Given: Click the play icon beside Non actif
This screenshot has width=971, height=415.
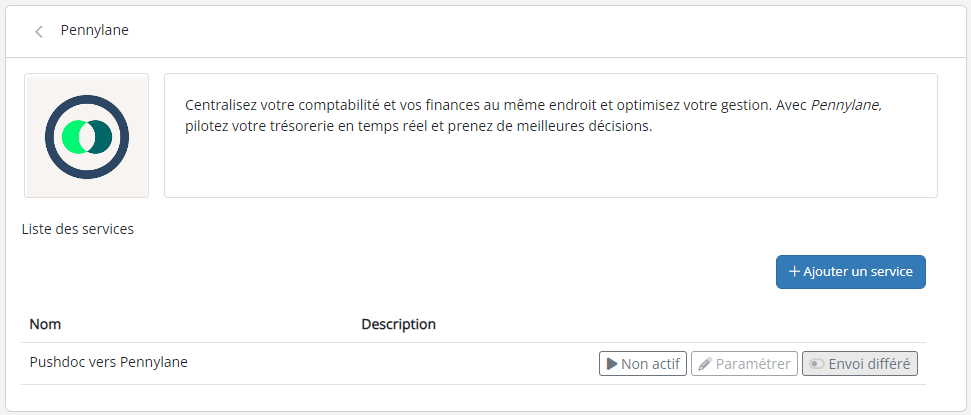Looking at the screenshot, I should 610,364.
